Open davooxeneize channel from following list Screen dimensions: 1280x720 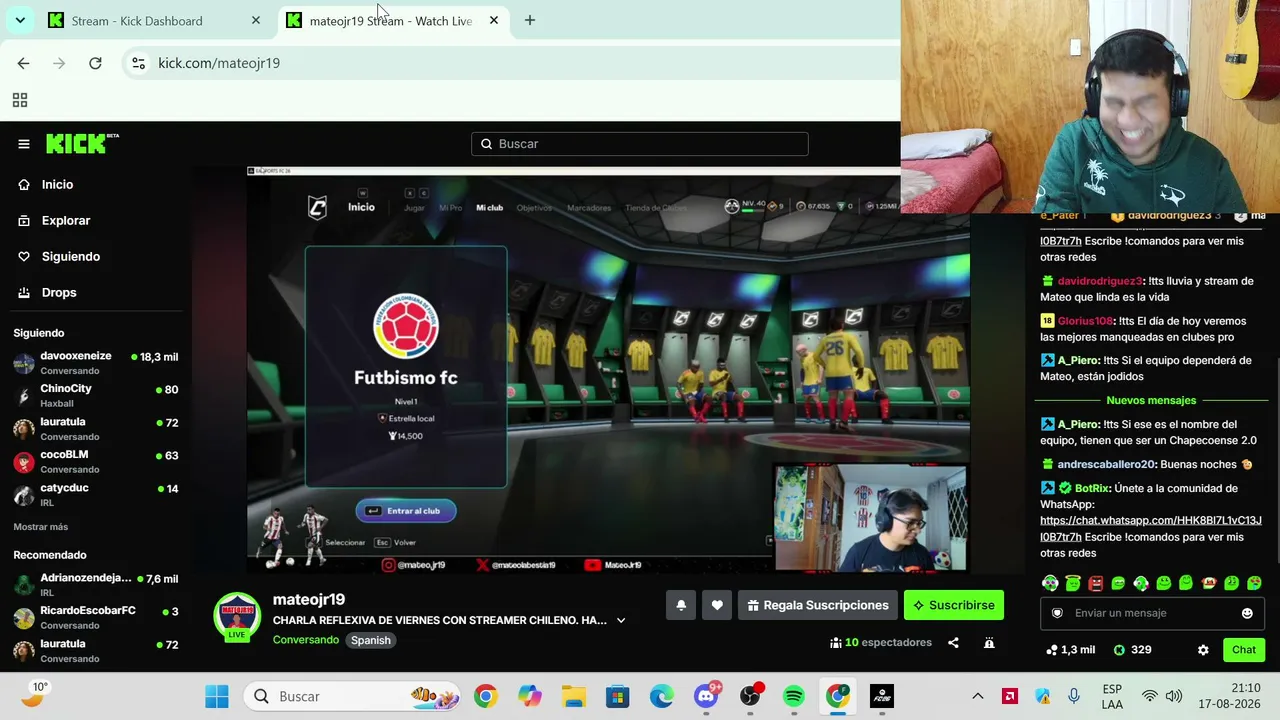tap(95, 363)
